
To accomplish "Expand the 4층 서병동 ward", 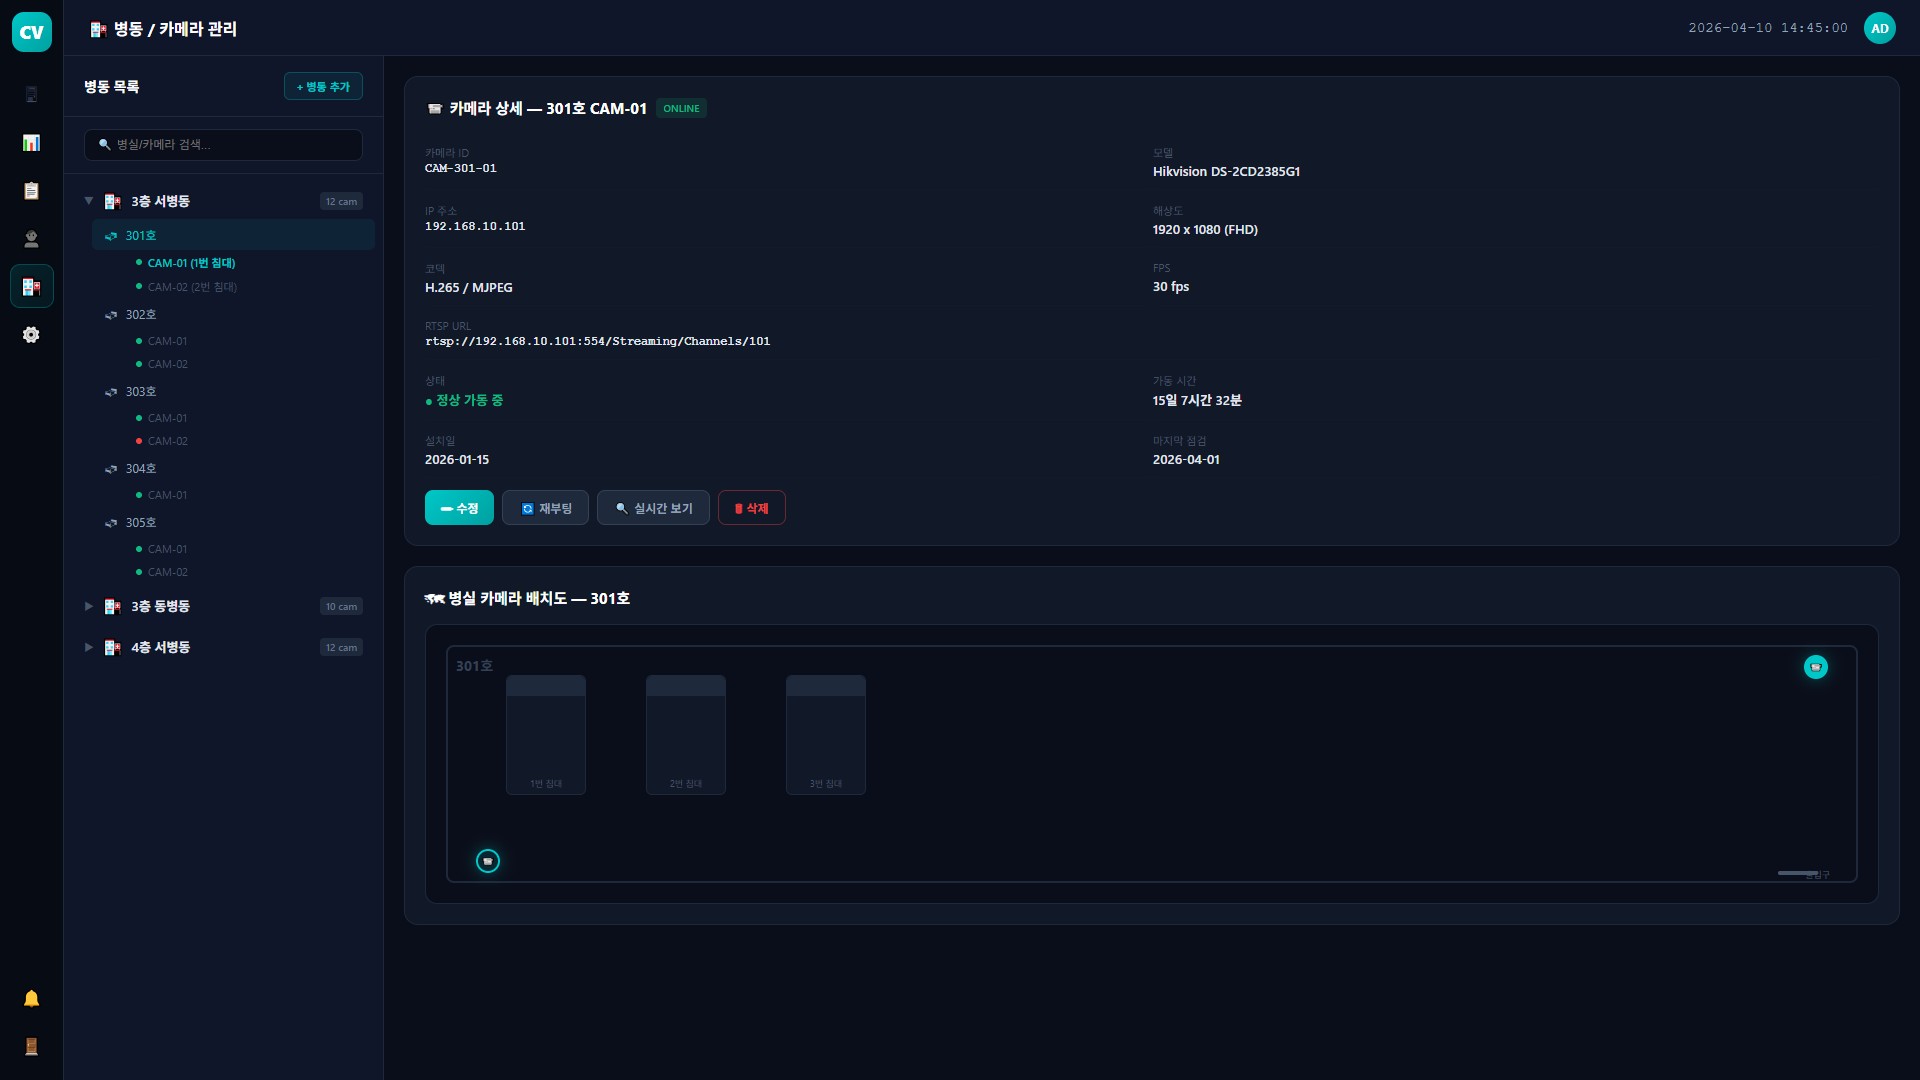I will 89,647.
